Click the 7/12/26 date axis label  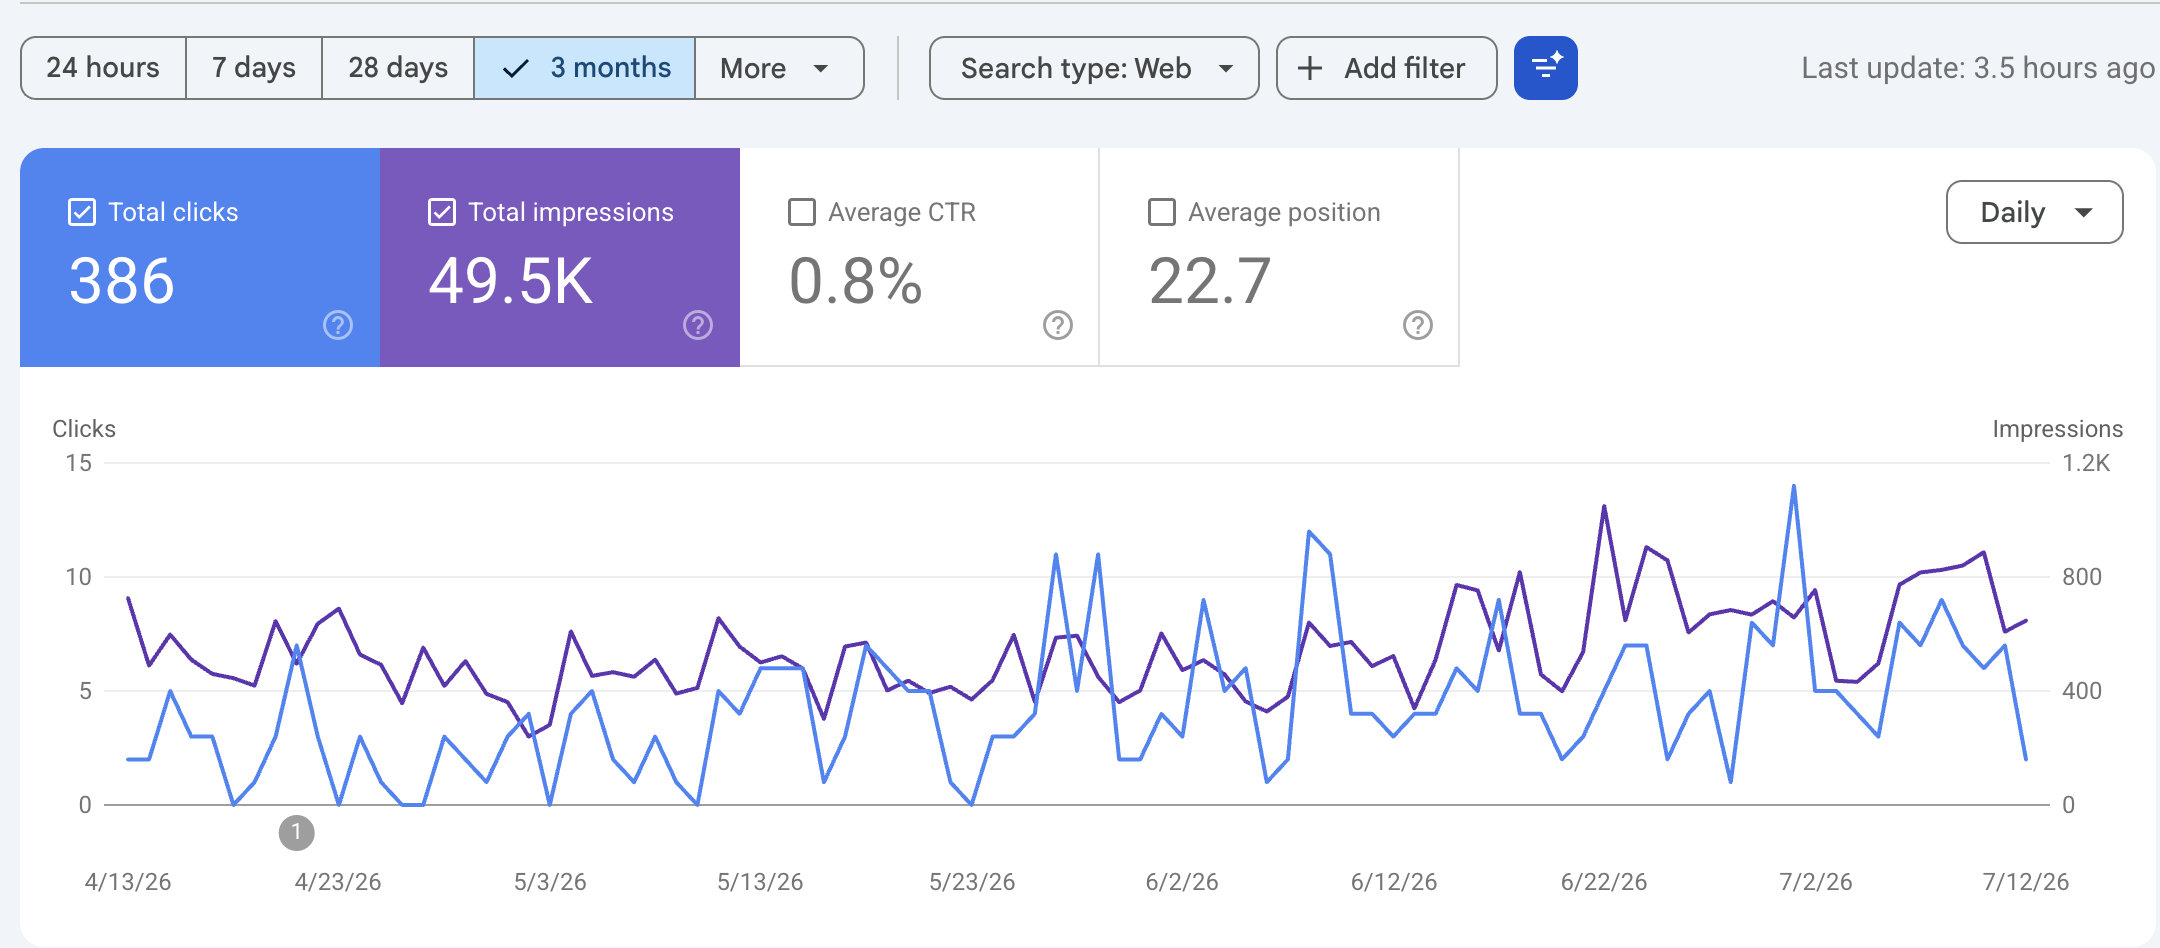(2026, 882)
